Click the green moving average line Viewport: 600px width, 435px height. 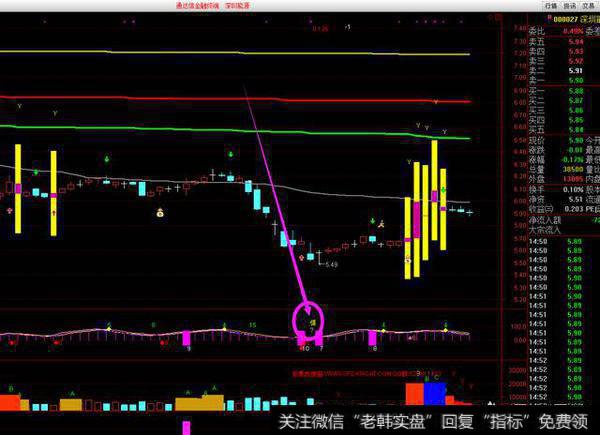pyautogui.click(x=235, y=131)
